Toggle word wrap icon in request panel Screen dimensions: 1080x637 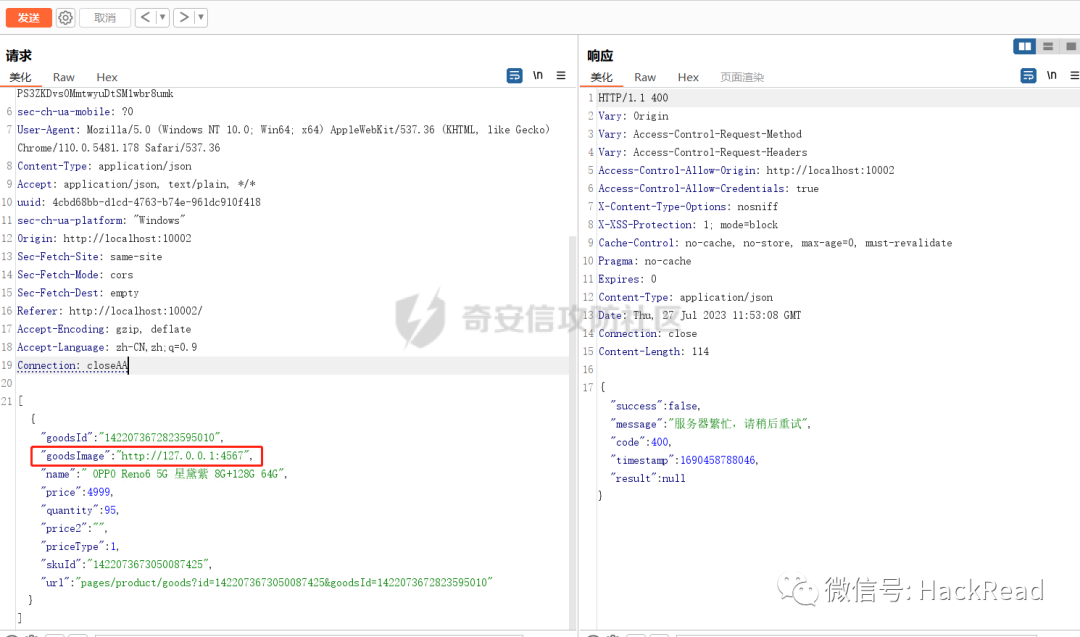pyautogui.click(x=515, y=76)
